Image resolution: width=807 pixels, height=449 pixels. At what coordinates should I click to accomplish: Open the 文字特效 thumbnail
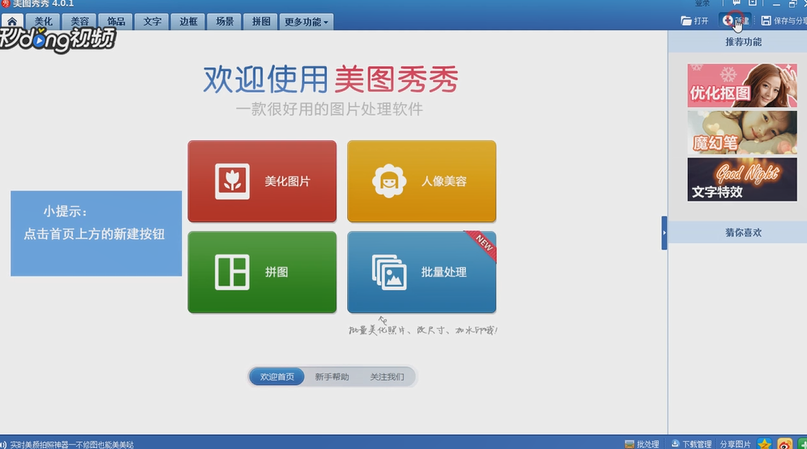point(742,179)
